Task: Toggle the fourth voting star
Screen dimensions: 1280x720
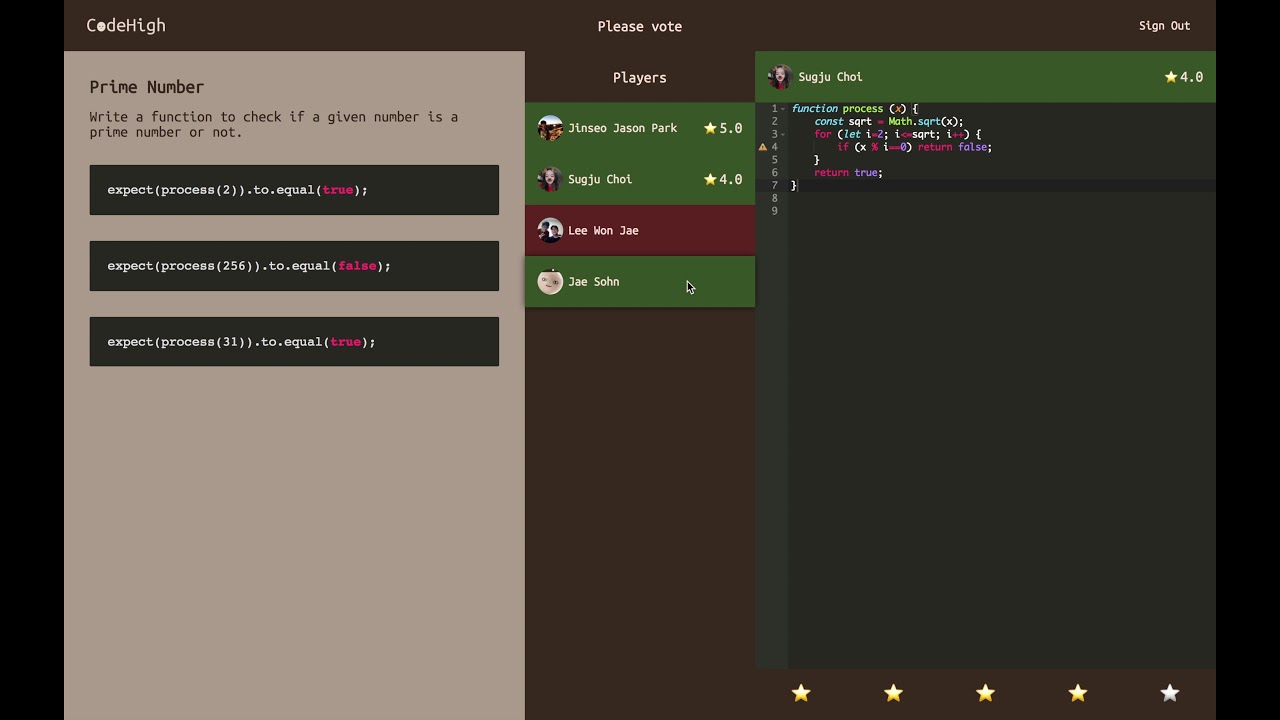Action: click(x=1077, y=692)
